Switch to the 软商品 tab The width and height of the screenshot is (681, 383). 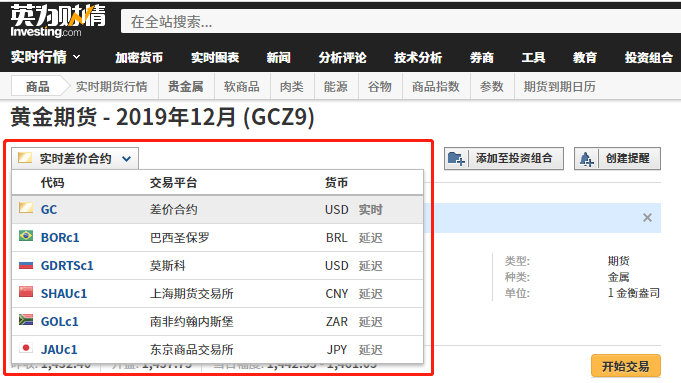[241, 86]
